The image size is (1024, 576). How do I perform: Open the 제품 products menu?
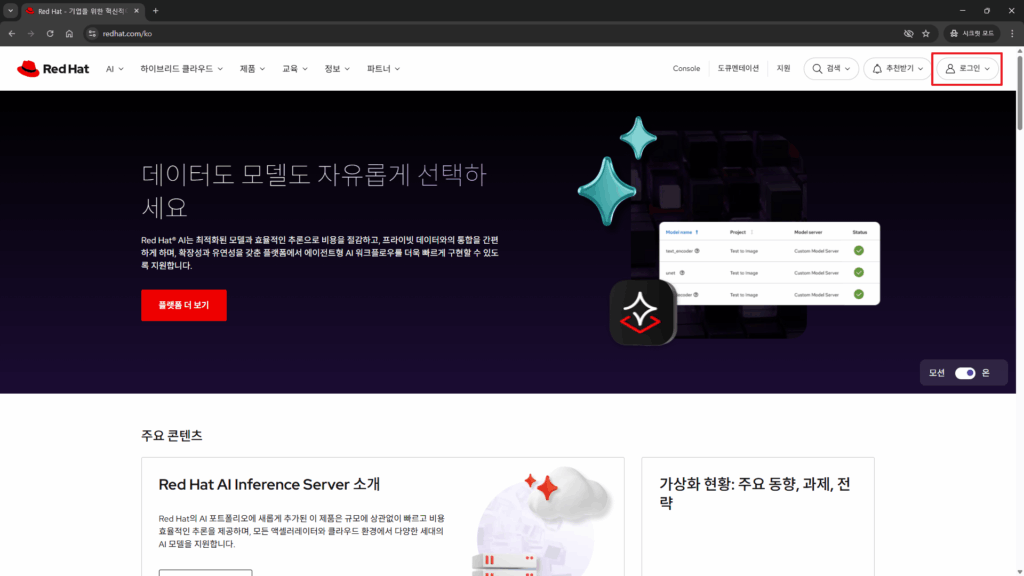click(x=252, y=69)
